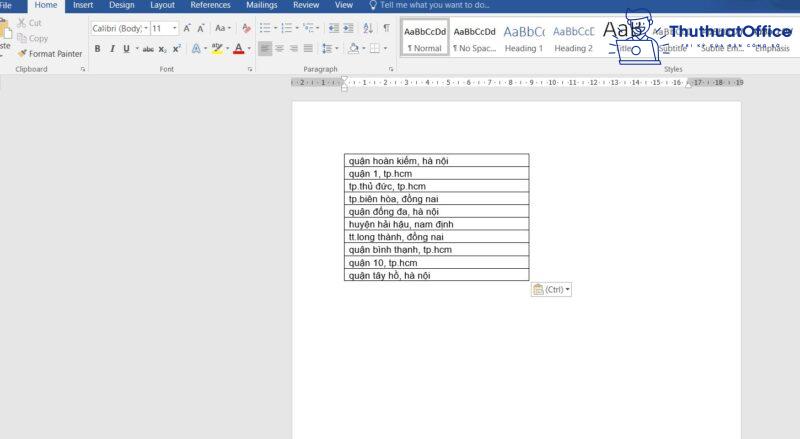Click table cell 'quận hoàn kiếm, hà nội'
Image resolution: width=800 pixels, height=439 pixels.
pos(437,160)
